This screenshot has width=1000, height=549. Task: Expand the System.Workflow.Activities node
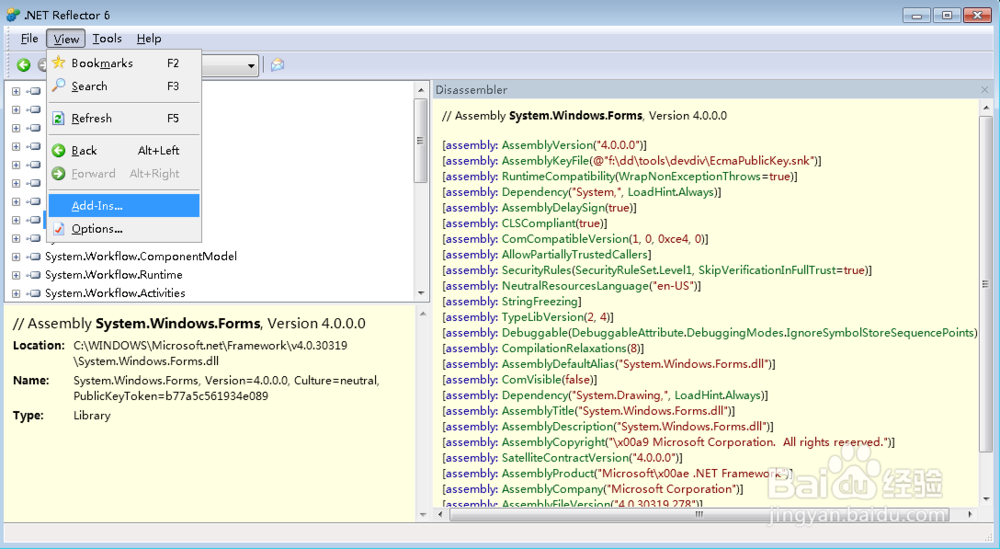pyautogui.click(x=16, y=293)
